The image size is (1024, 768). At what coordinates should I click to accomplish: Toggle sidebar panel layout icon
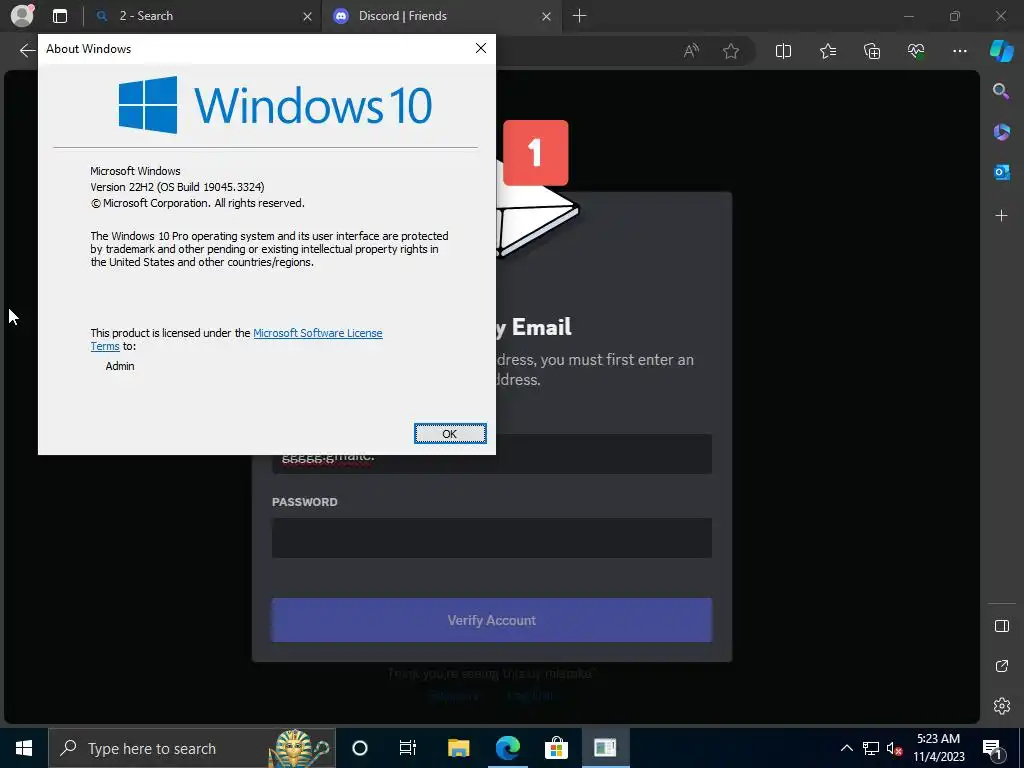(x=1001, y=626)
